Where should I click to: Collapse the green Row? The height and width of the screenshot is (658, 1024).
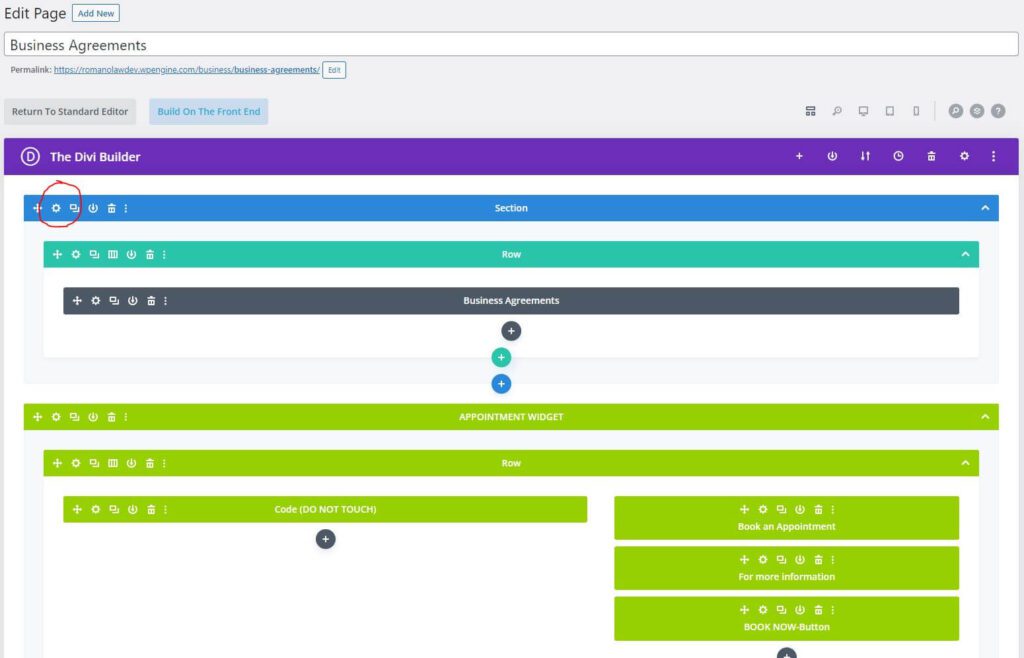click(965, 463)
